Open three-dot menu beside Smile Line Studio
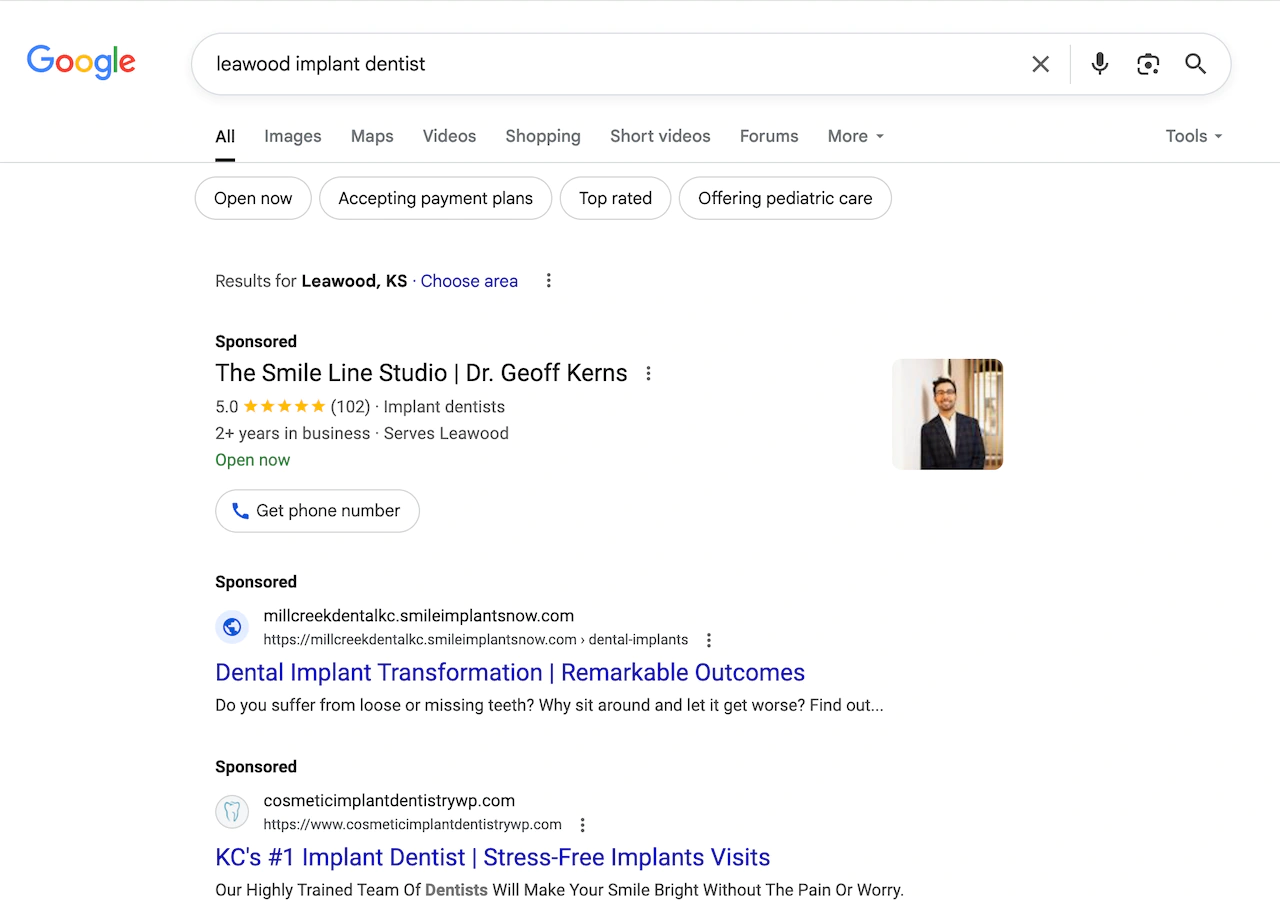This screenshot has width=1280, height=900. tap(648, 373)
